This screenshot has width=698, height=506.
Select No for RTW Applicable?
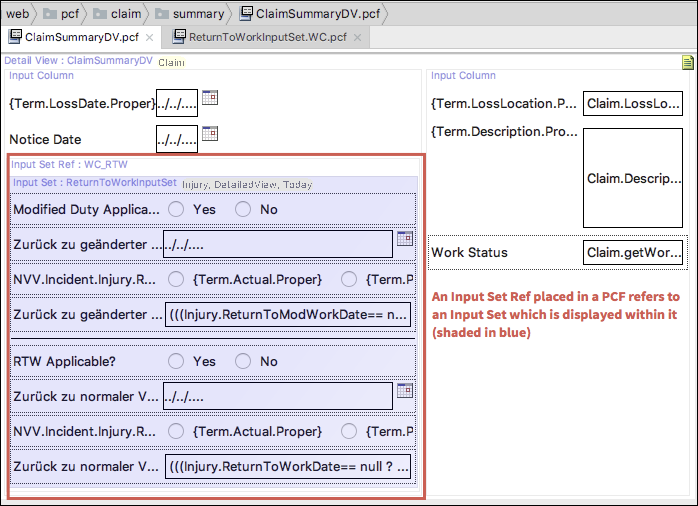[242, 361]
